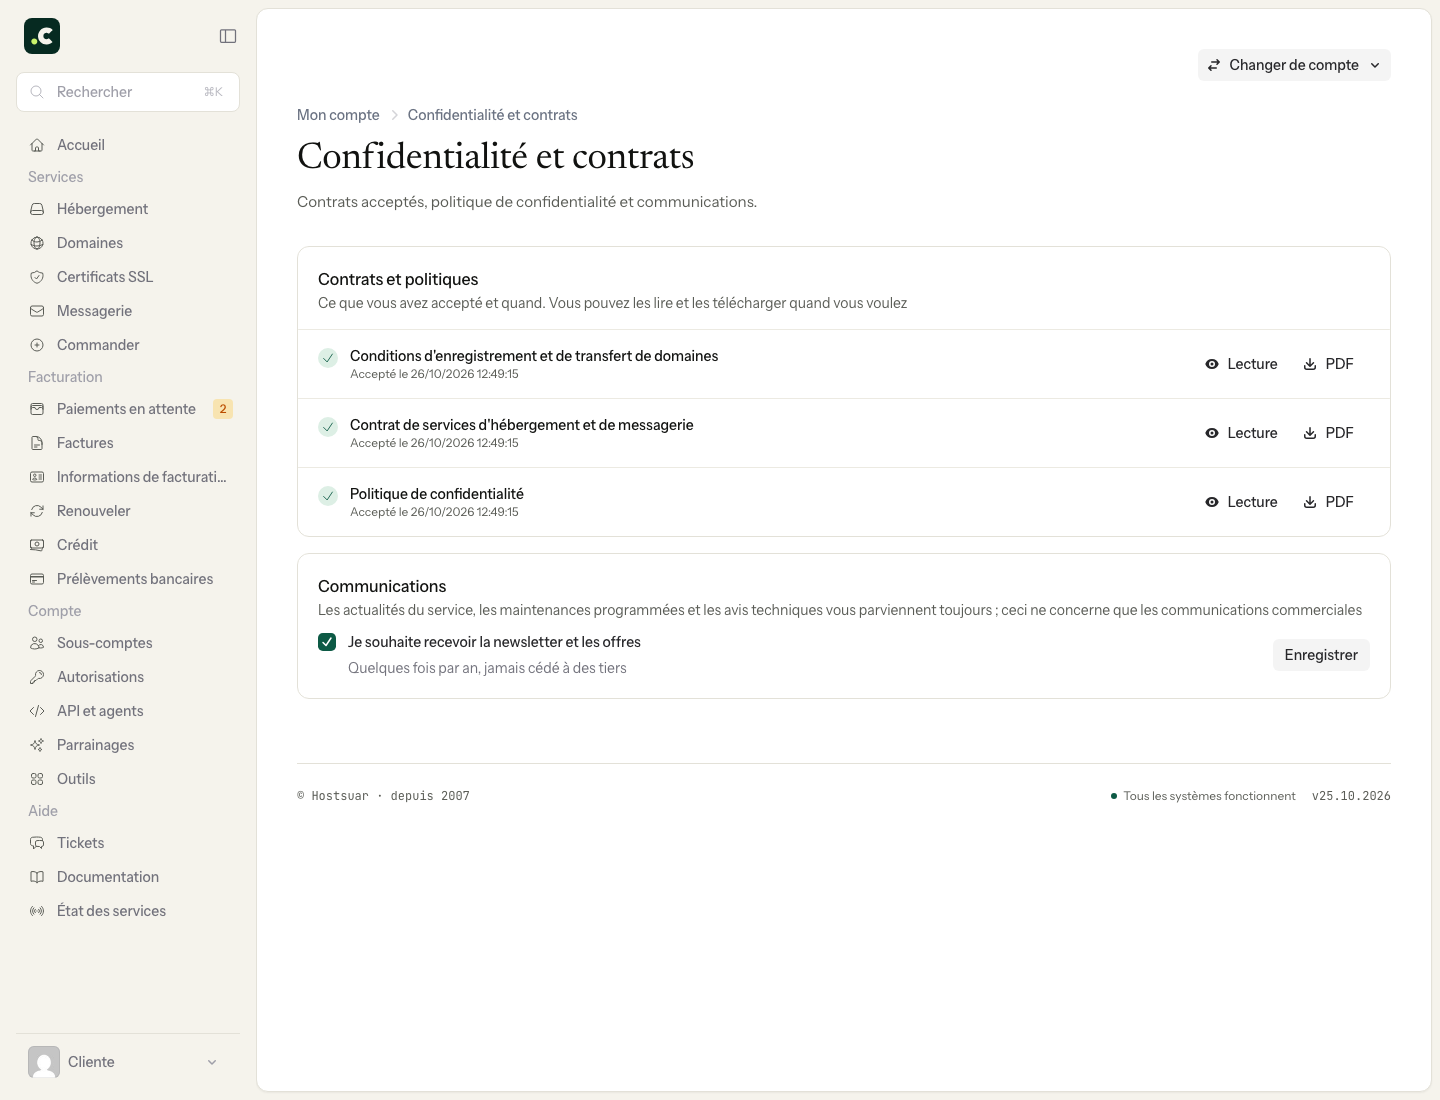
Task: Read the domain registration conditions via Lecture
Action: coord(1241,364)
